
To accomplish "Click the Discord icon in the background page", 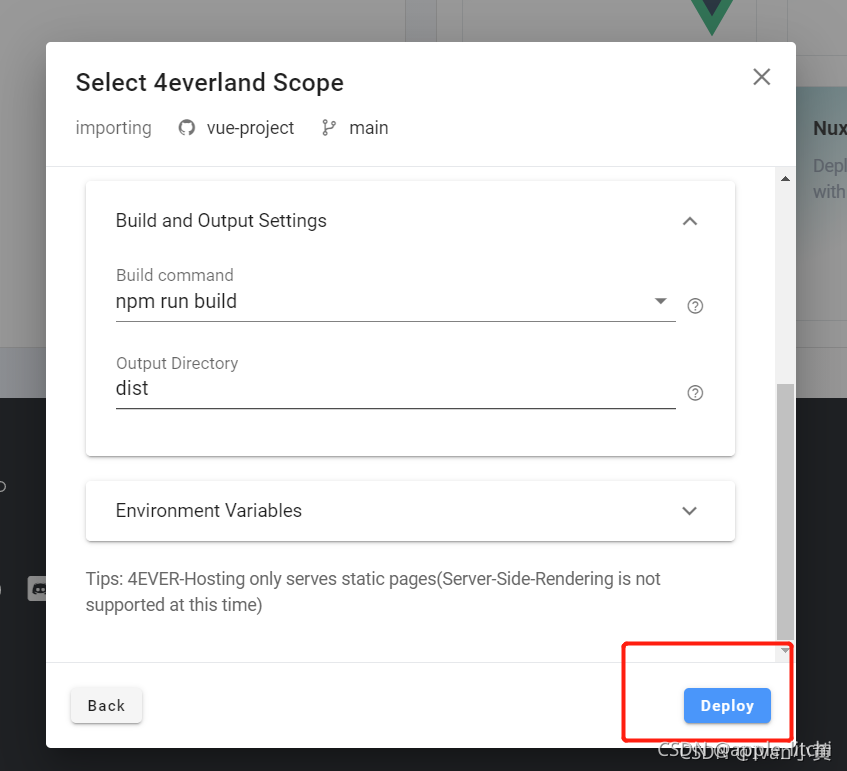I will pyautogui.click(x=37, y=588).
